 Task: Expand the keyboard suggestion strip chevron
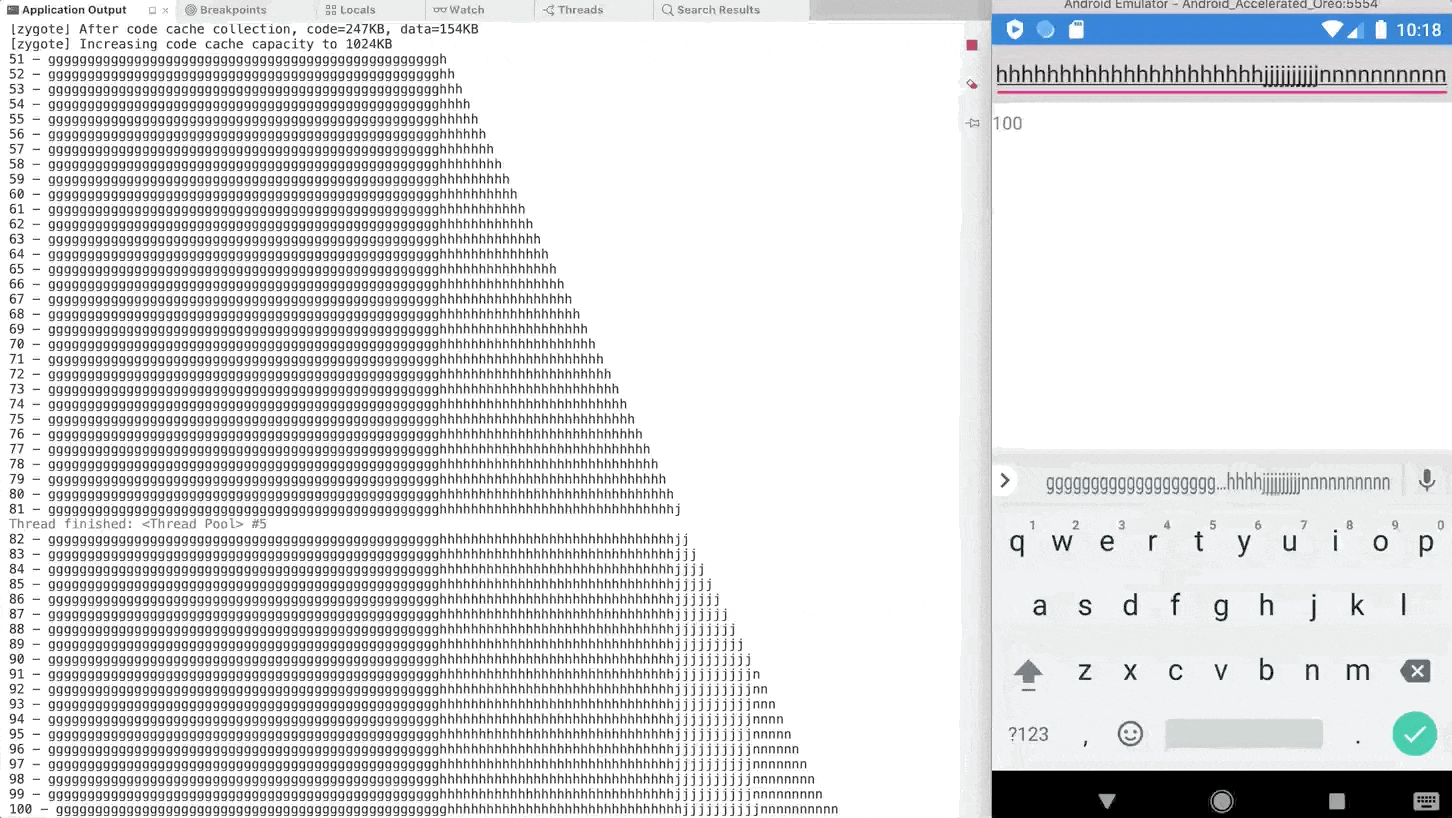[1005, 481]
